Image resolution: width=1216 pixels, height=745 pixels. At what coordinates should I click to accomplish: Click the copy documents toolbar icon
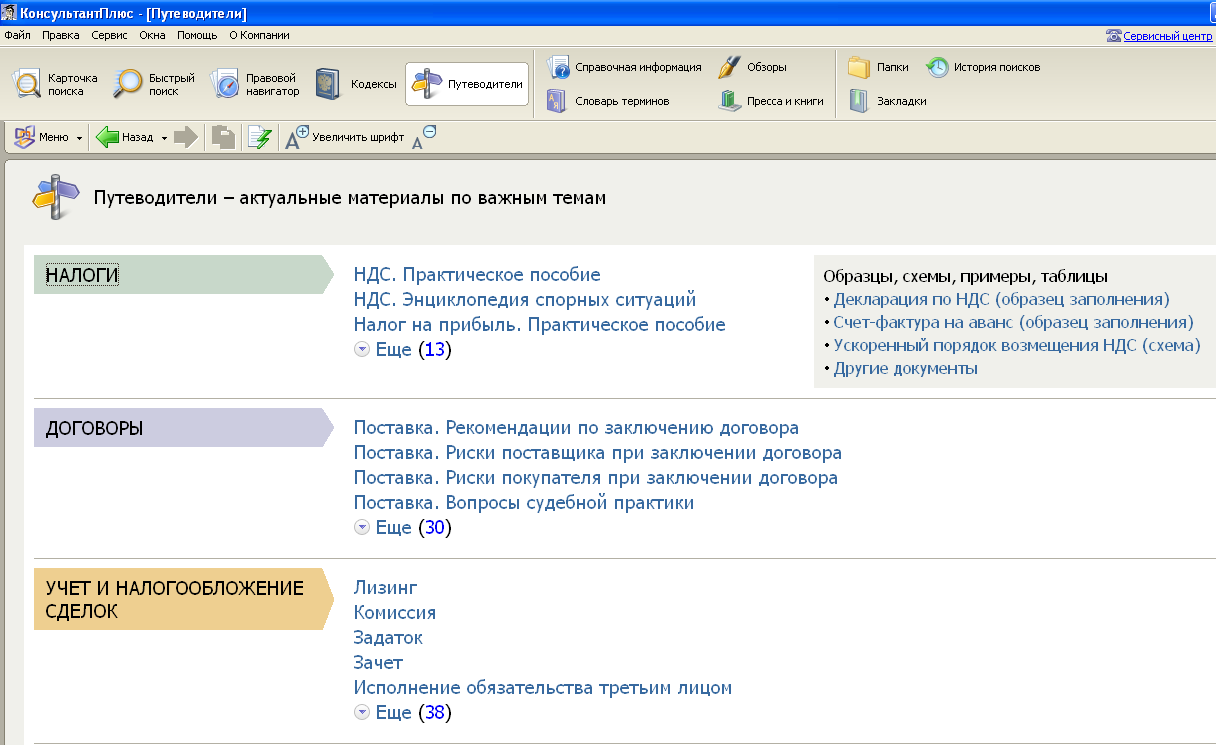pyautogui.click(x=224, y=137)
